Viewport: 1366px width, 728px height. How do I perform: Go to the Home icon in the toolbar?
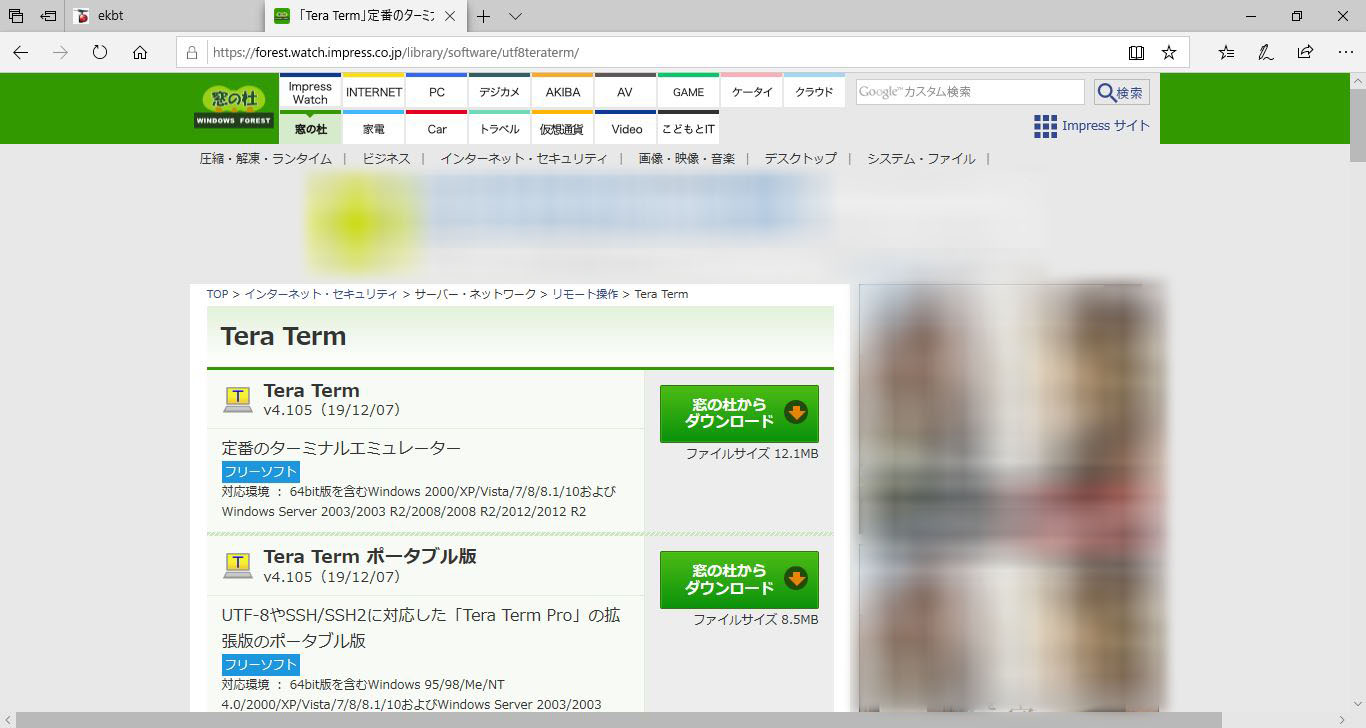click(x=140, y=52)
